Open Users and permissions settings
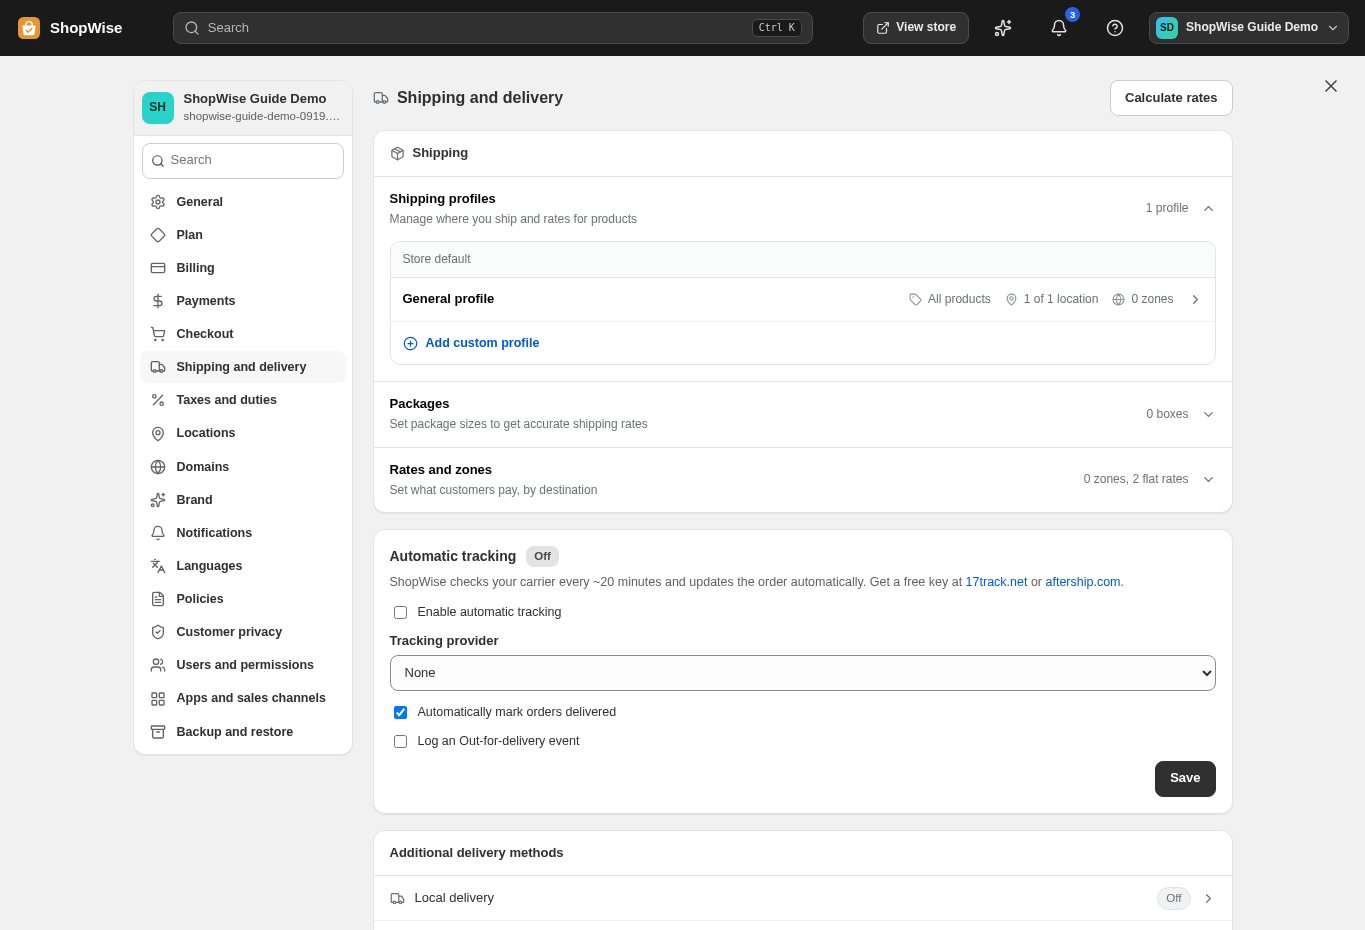Image resolution: width=1365 pixels, height=930 pixels. click(243, 665)
